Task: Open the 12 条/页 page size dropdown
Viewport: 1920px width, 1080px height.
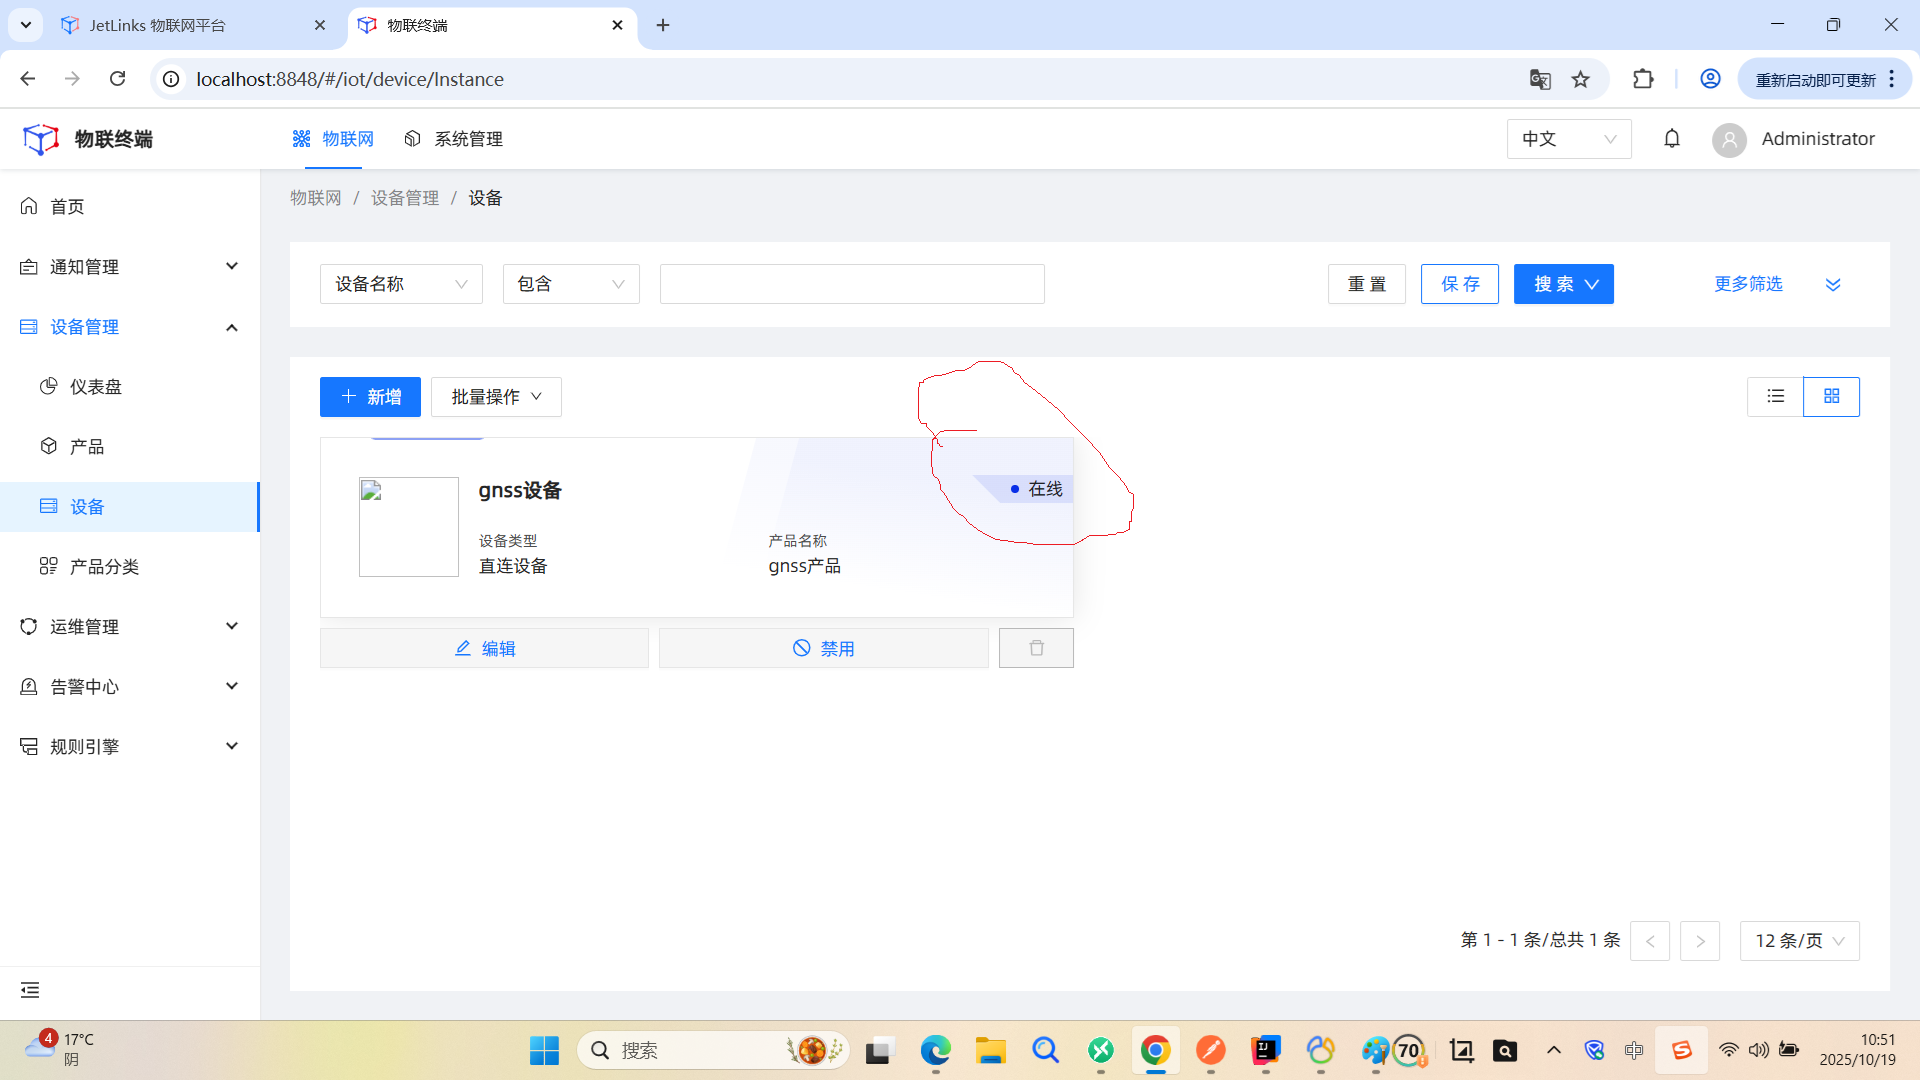Action: point(1798,940)
